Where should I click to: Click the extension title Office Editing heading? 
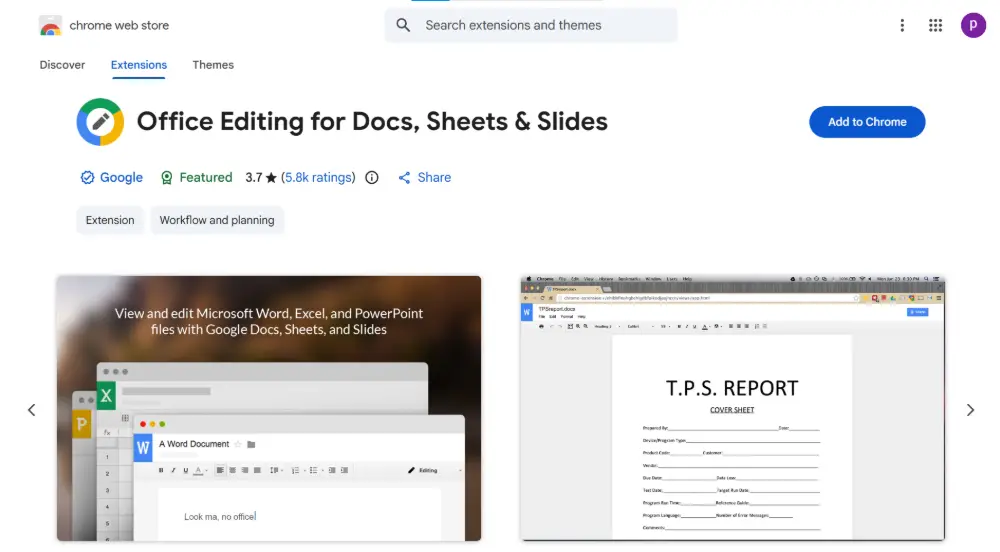pos(372,122)
